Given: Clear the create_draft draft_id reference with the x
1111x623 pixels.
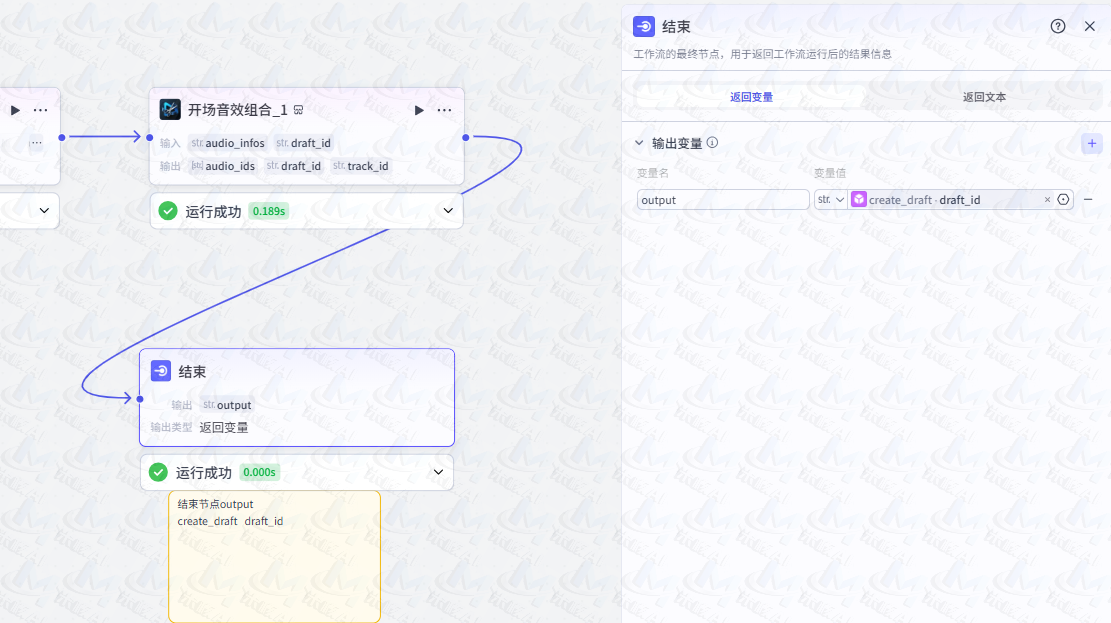Looking at the screenshot, I should (1046, 199).
